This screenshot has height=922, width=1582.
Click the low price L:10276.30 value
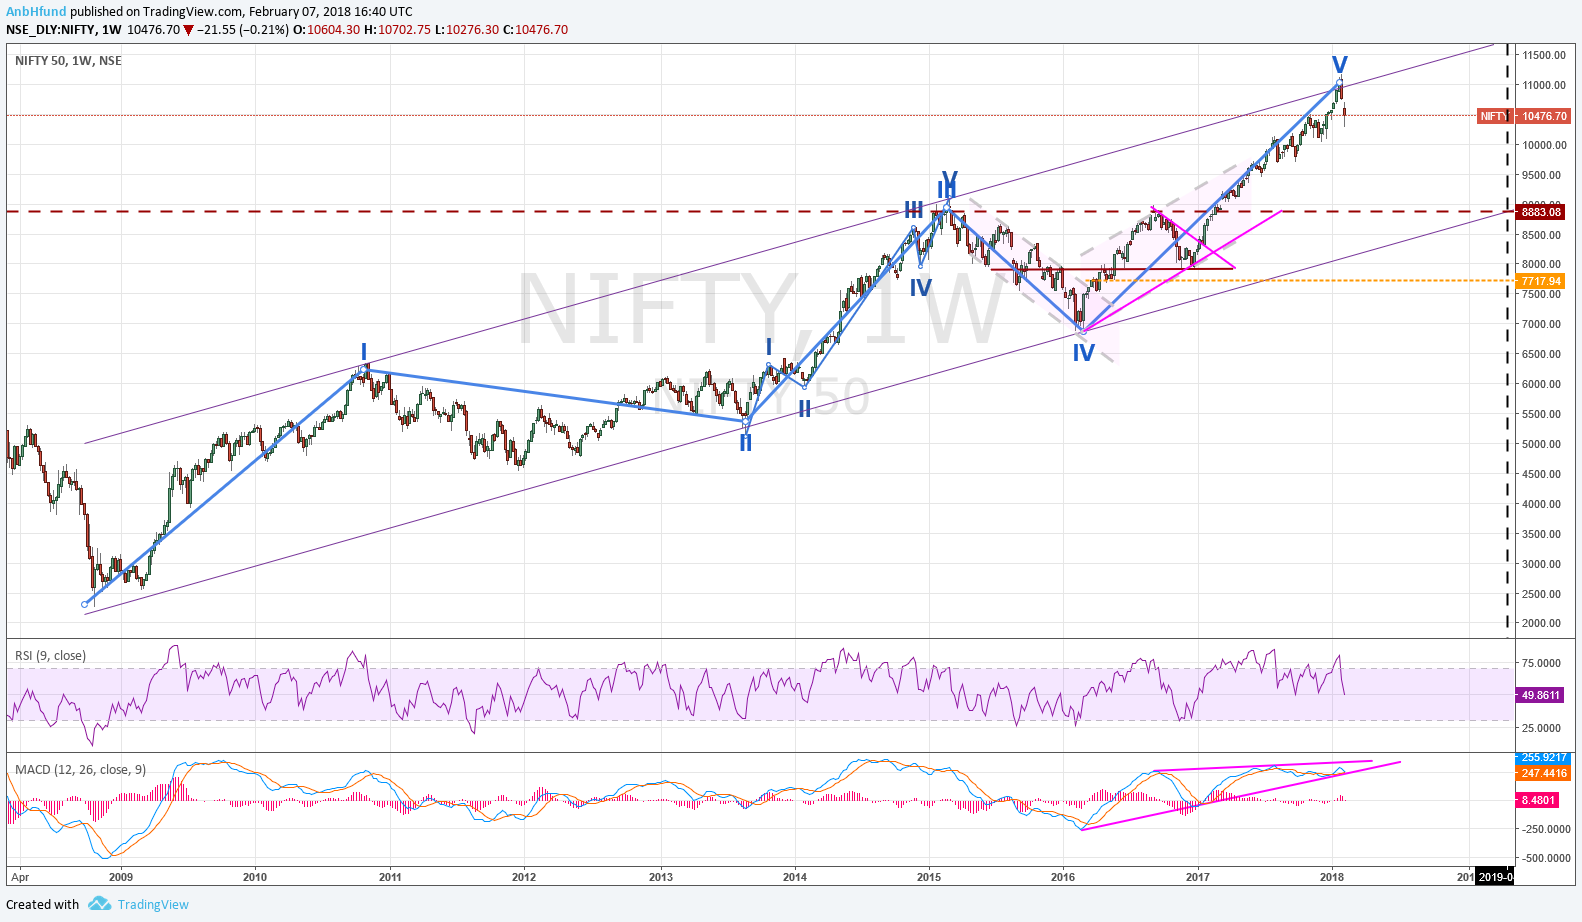[466, 30]
